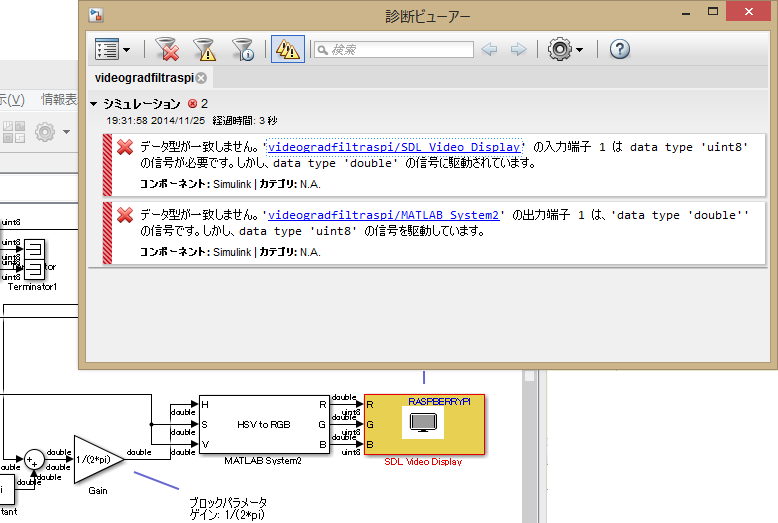Image resolution: width=778 pixels, height=523 pixels.
Task: Select the videogradfiltraspi tab
Action: tap(143, 78)
